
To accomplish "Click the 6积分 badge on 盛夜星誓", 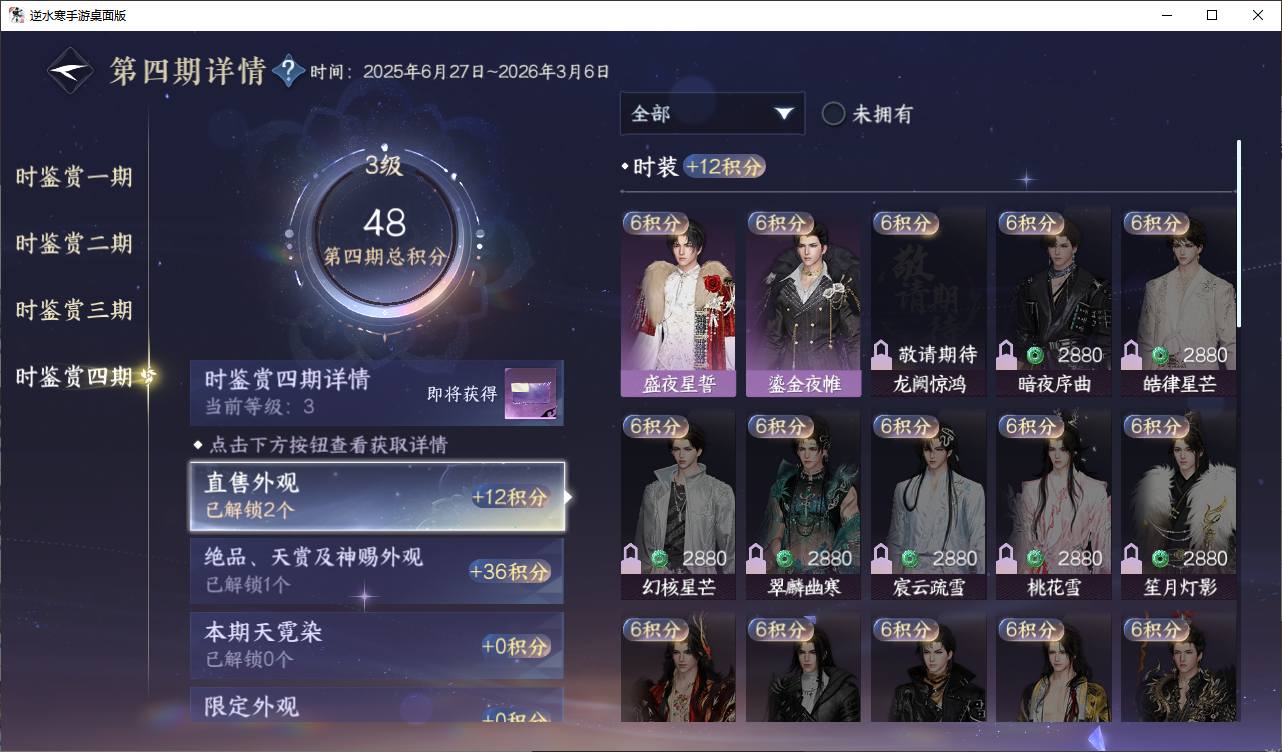I will point(653,222).
